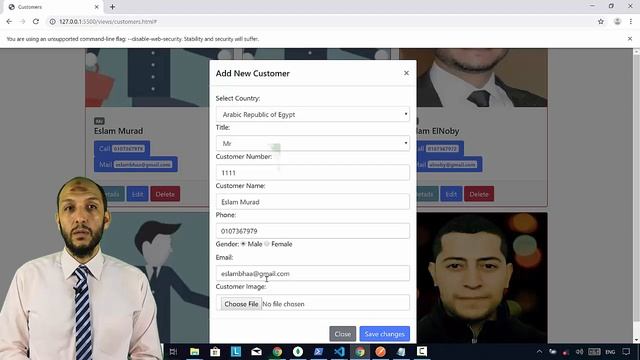Open the Select Country dropdown

(x=313, y=114)
